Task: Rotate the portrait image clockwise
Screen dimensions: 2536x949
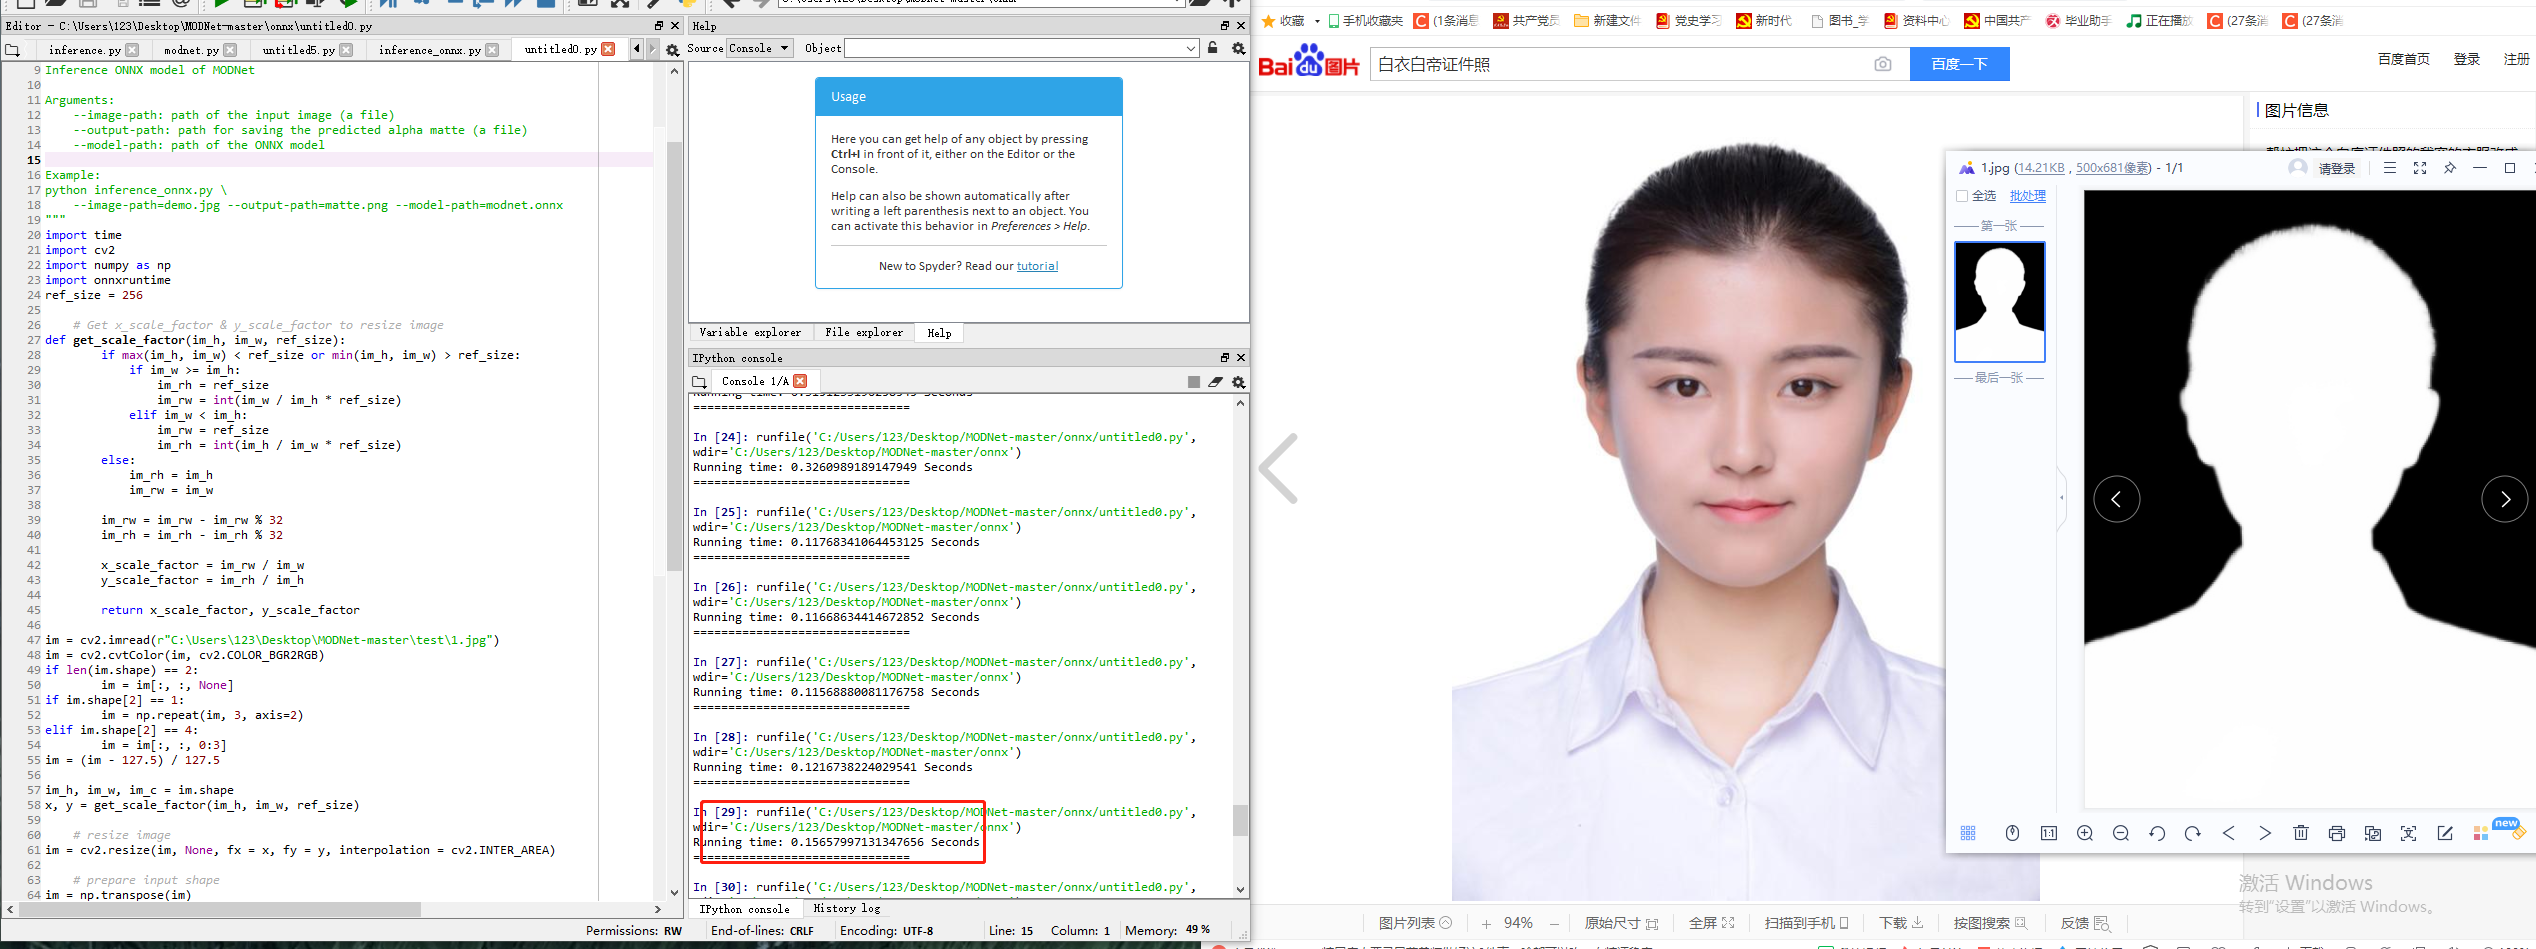Action: (x=2193, y=833)
